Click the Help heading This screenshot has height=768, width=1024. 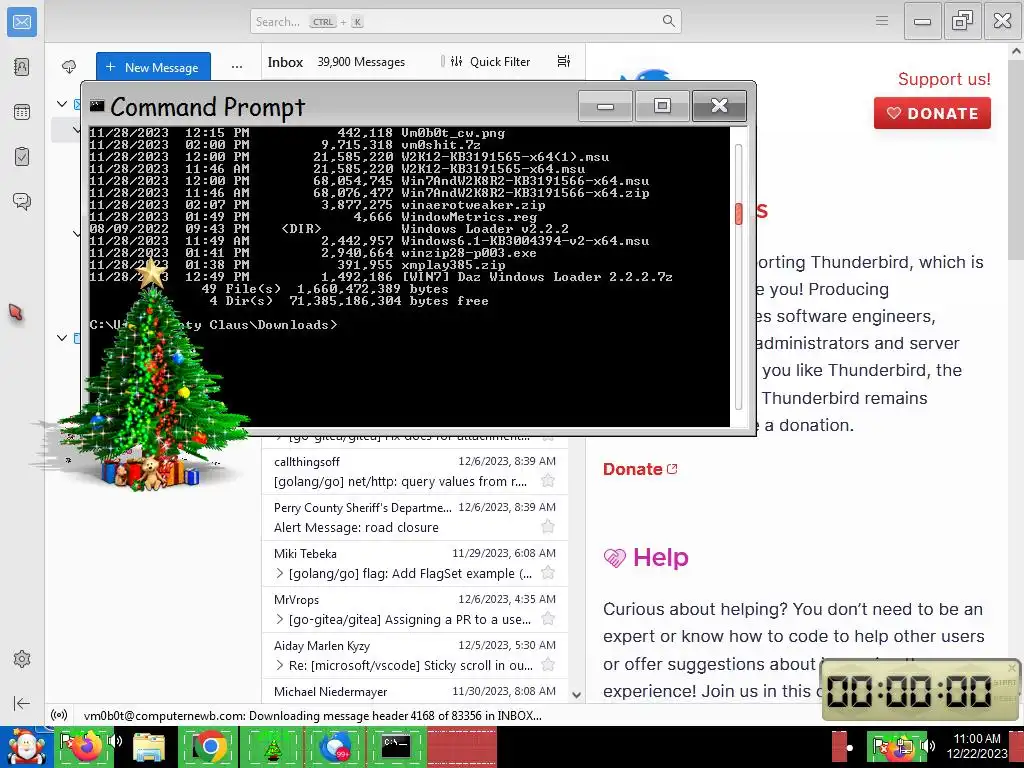pos(660,557)
